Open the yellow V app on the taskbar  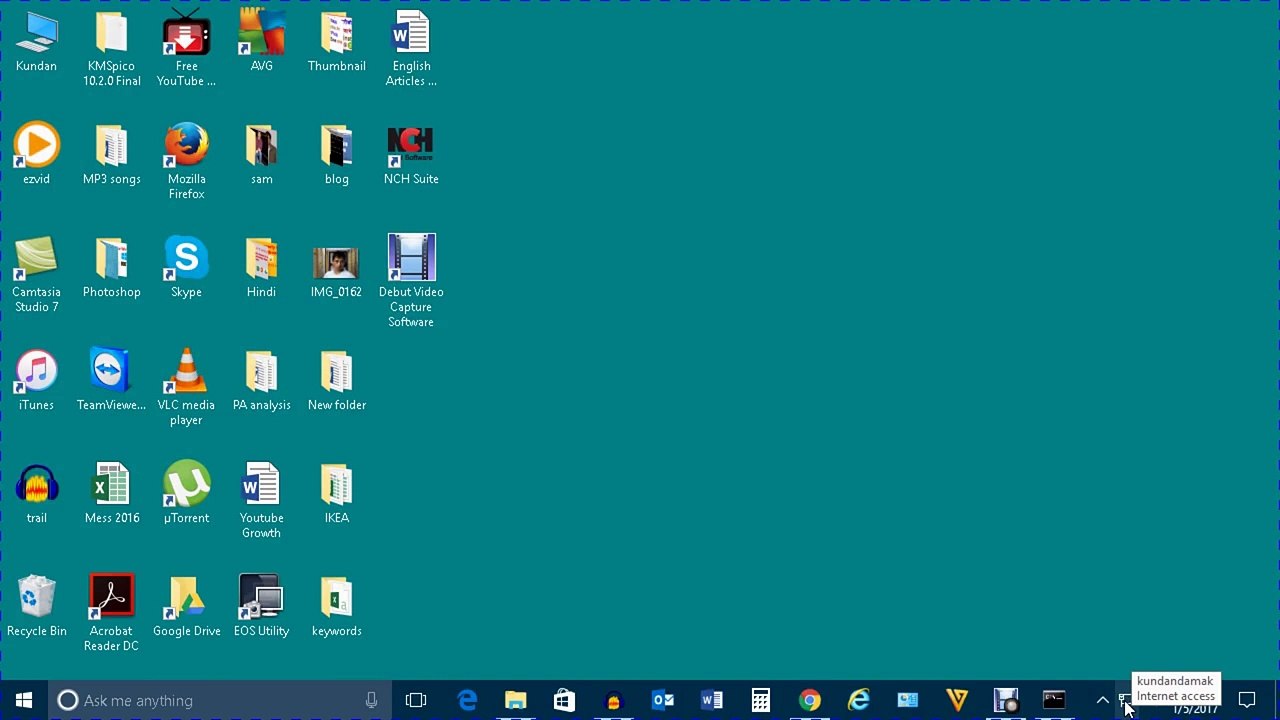tap(956, 700)
